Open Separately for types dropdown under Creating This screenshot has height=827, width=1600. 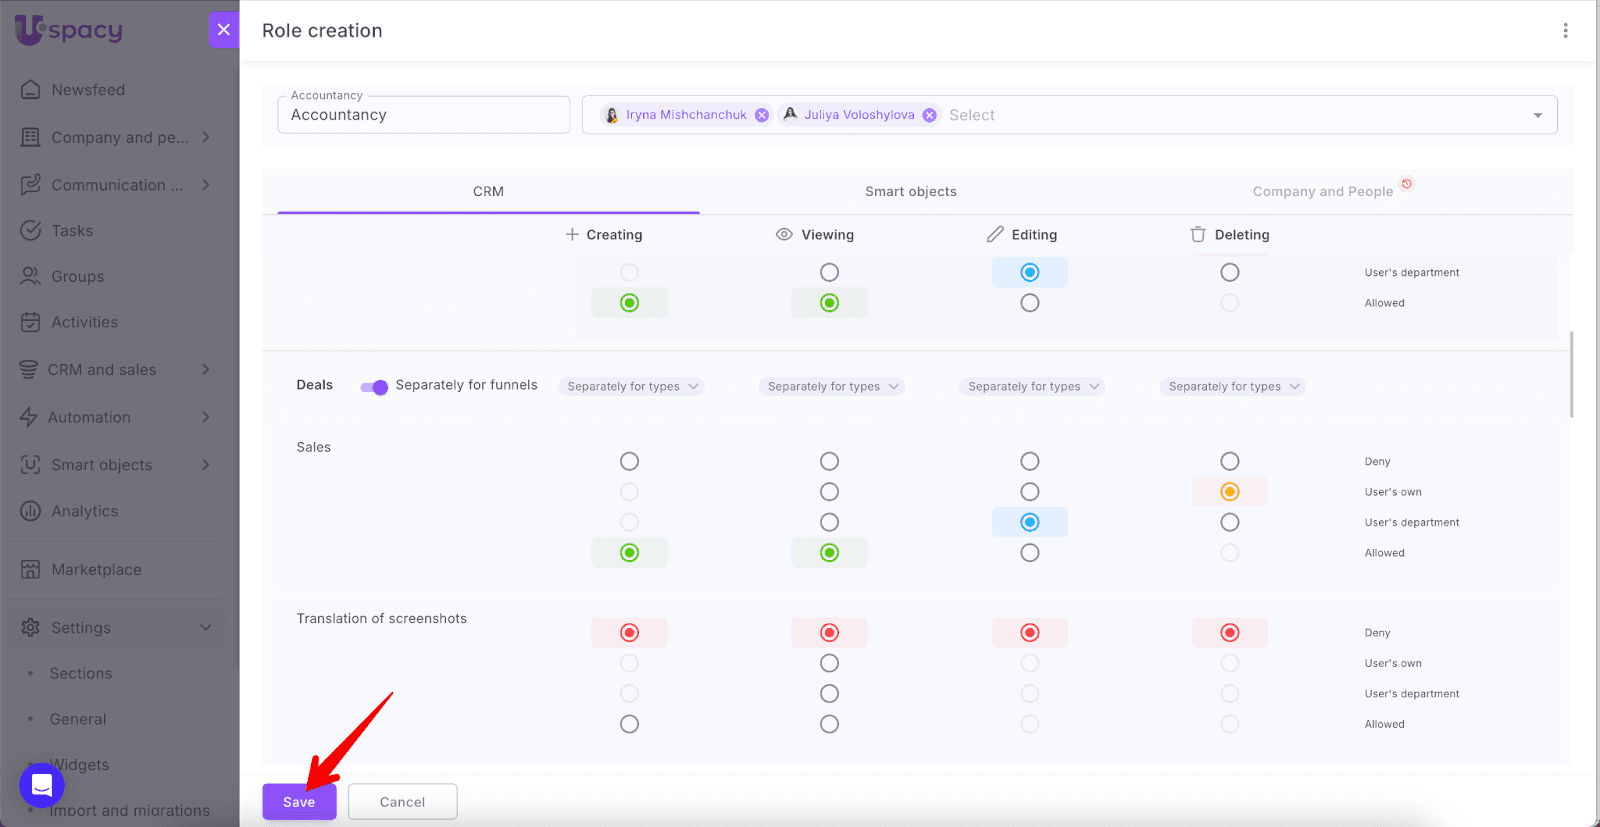(630, 387)
